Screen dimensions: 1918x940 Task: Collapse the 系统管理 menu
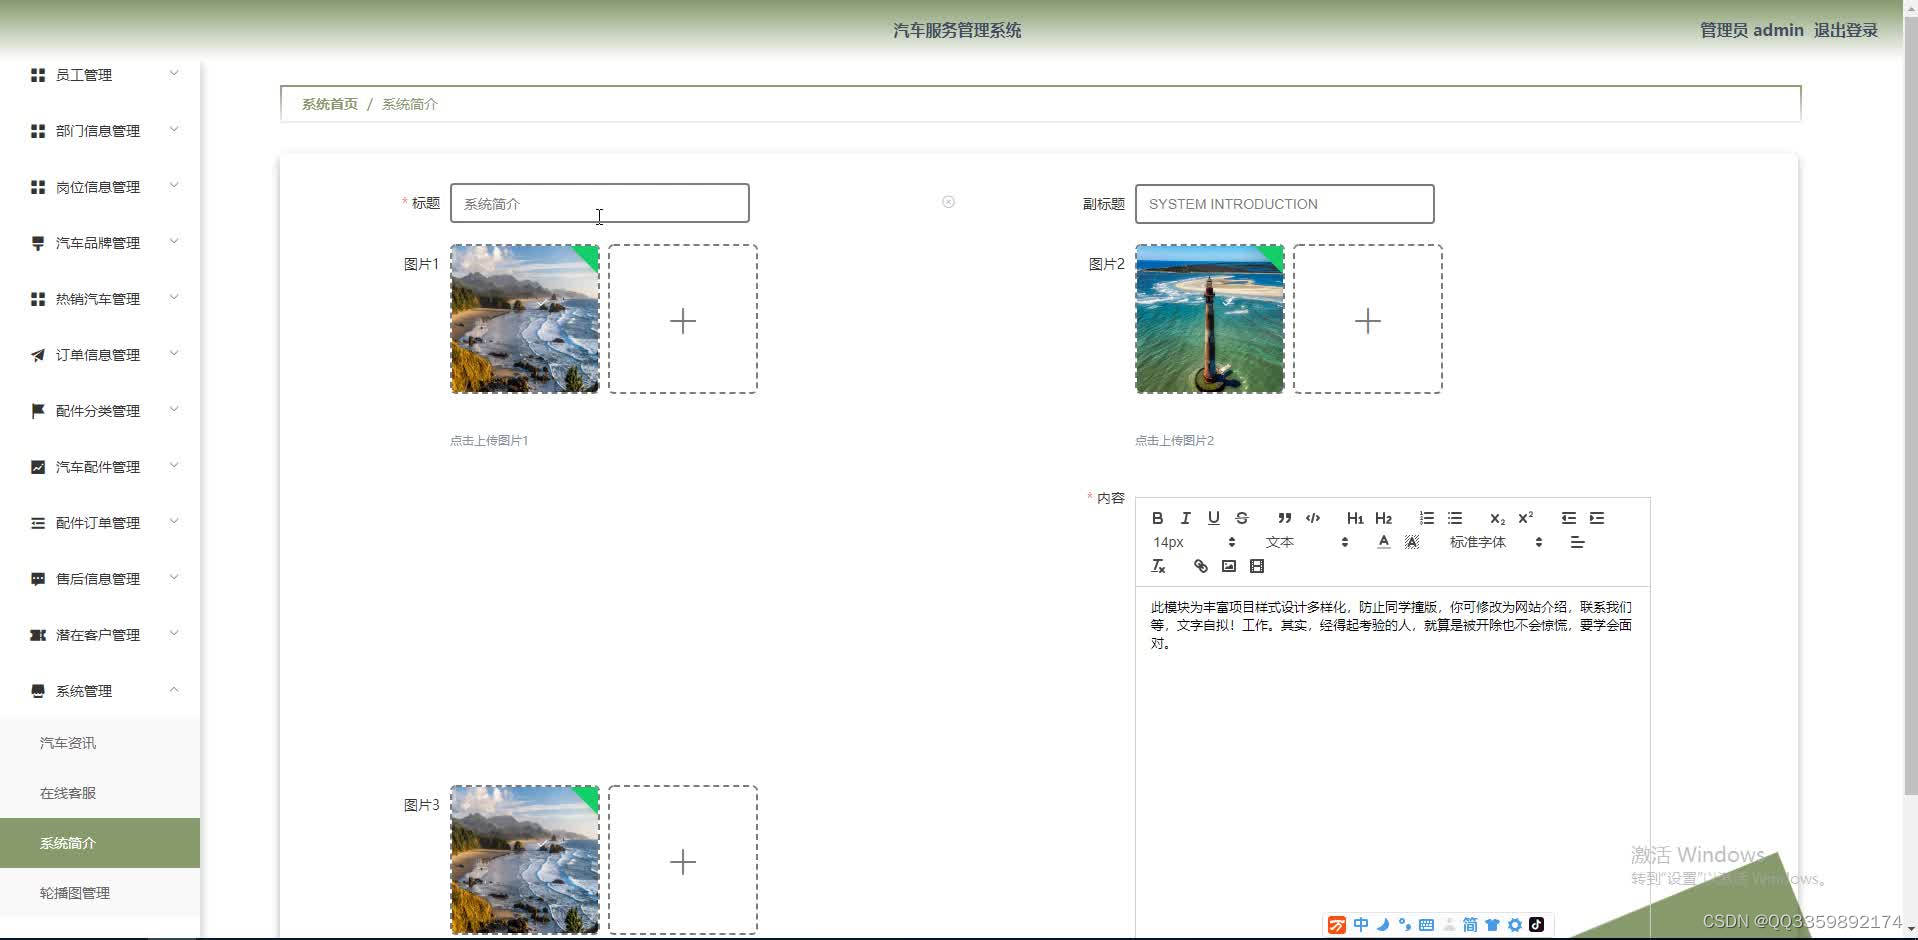pyautogui.click(x=100, y=691)
